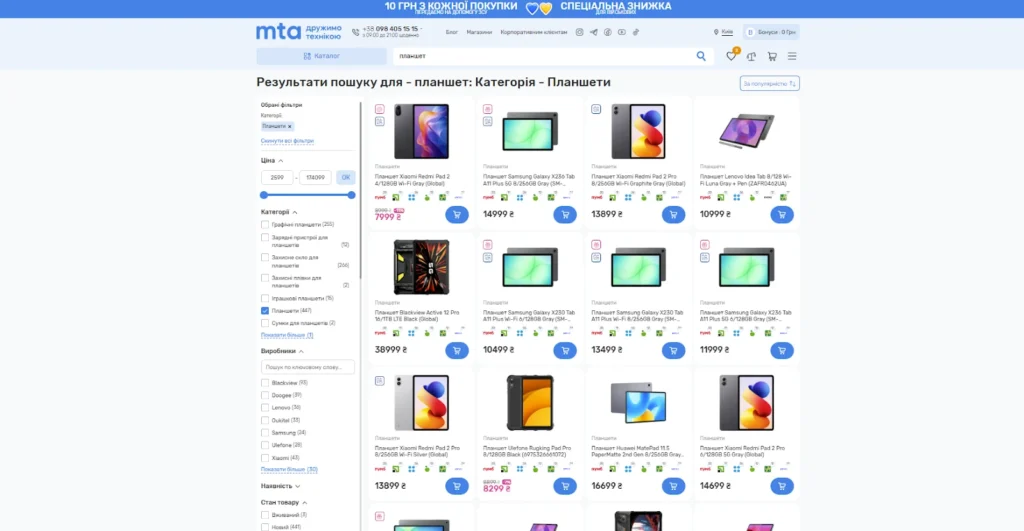The height and width of the screenshot is (531, 1024).
Task: Check Зарядні пристрої для планшетів filter
Action: [264, 237]
